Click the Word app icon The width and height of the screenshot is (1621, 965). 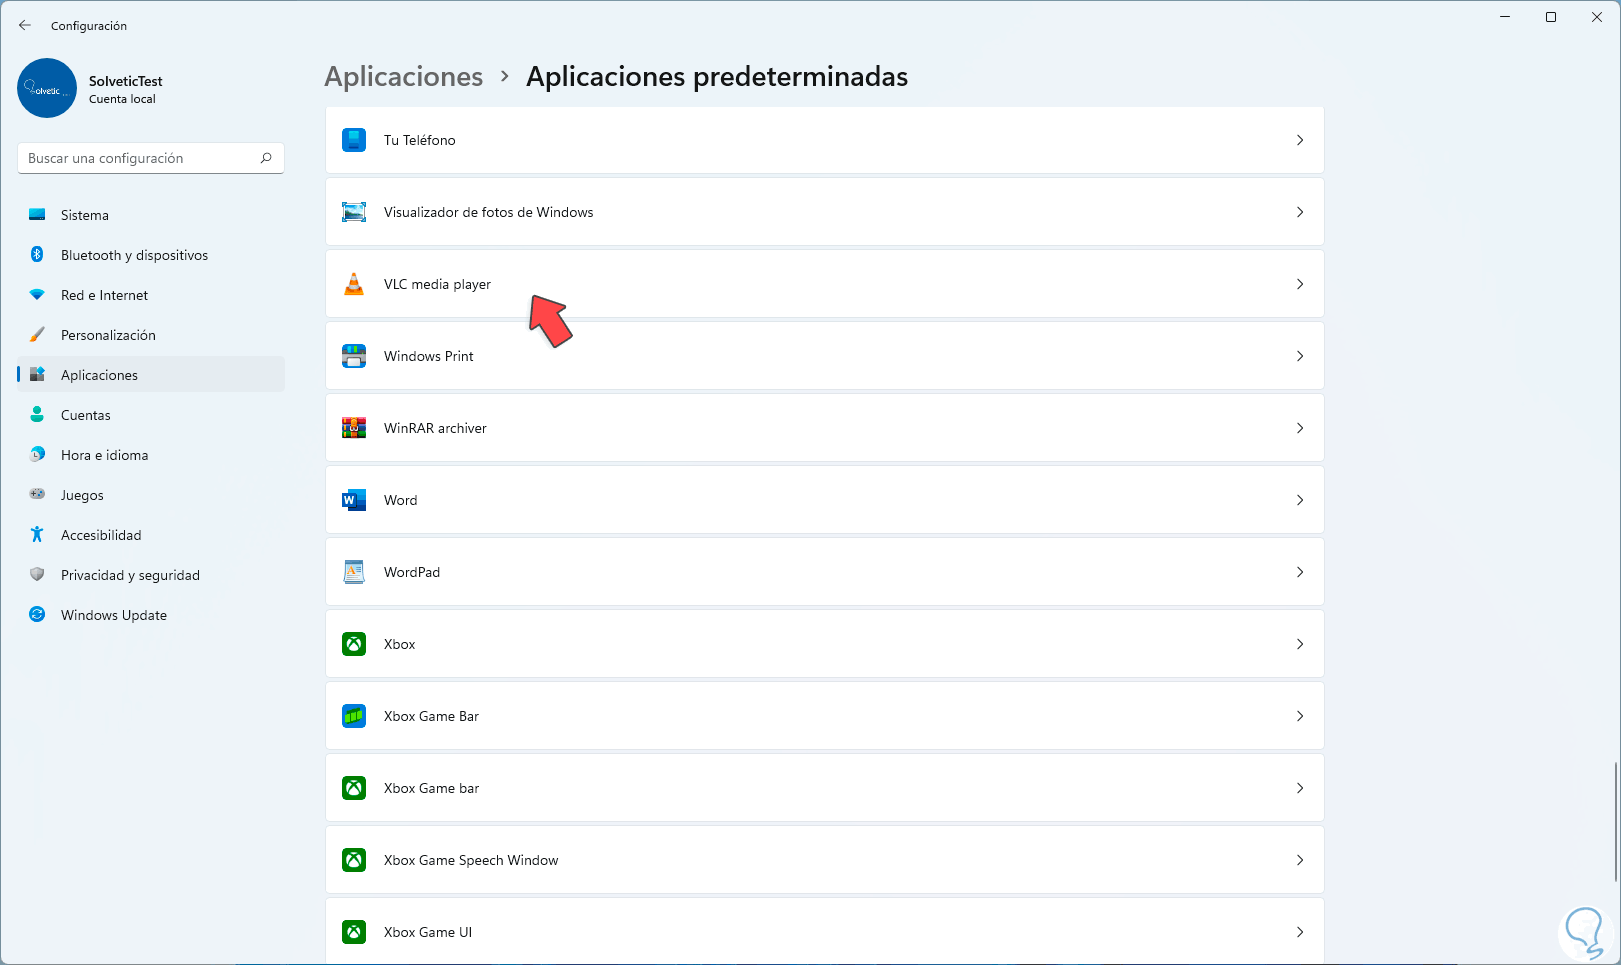click(354, 500)
